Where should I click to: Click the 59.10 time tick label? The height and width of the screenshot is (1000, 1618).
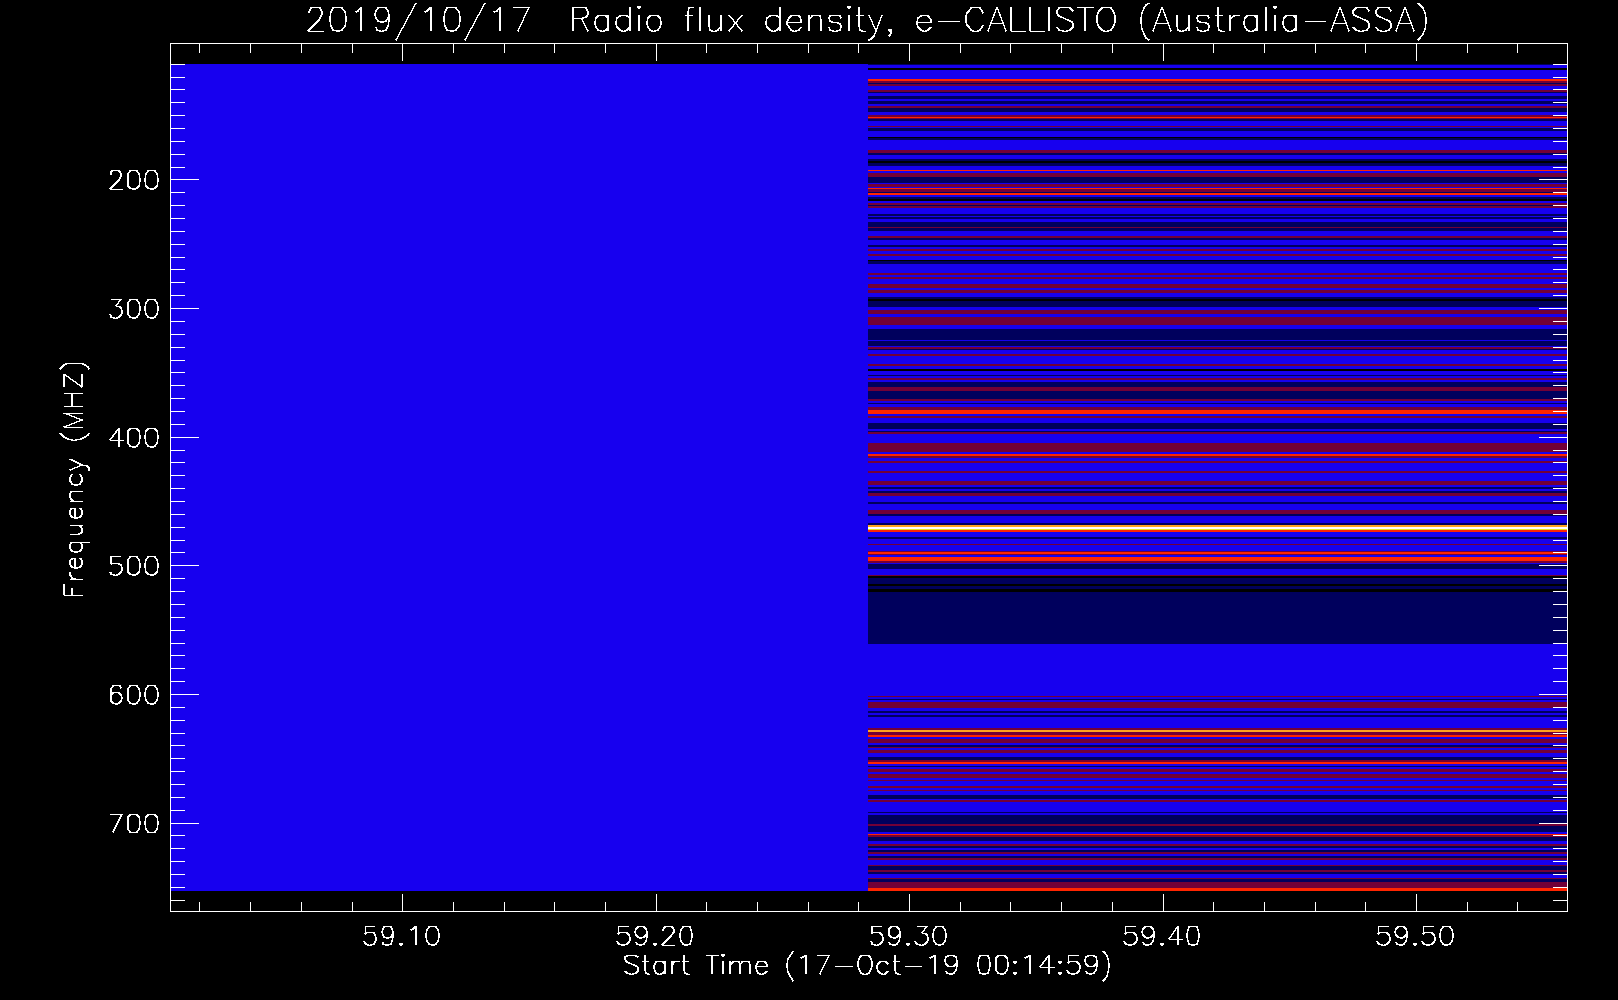(x=401, y=937)
